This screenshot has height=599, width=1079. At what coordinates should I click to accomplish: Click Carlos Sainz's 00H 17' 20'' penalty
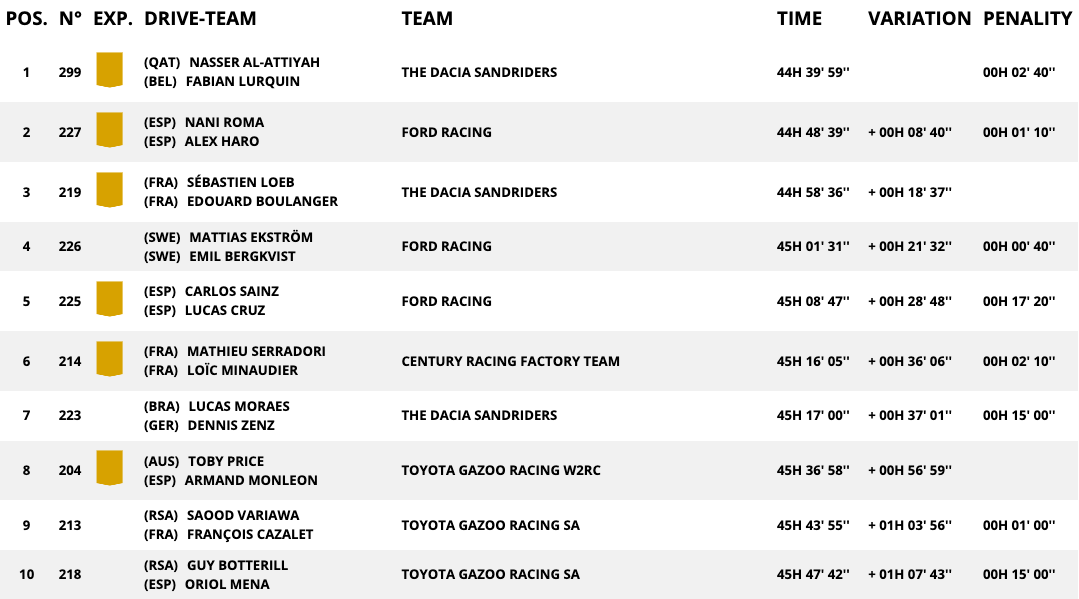(1019, 301)
